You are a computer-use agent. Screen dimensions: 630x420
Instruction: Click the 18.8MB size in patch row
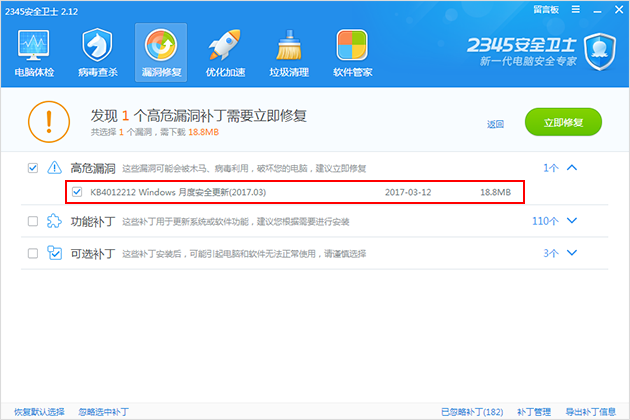(x=495, y=192)
